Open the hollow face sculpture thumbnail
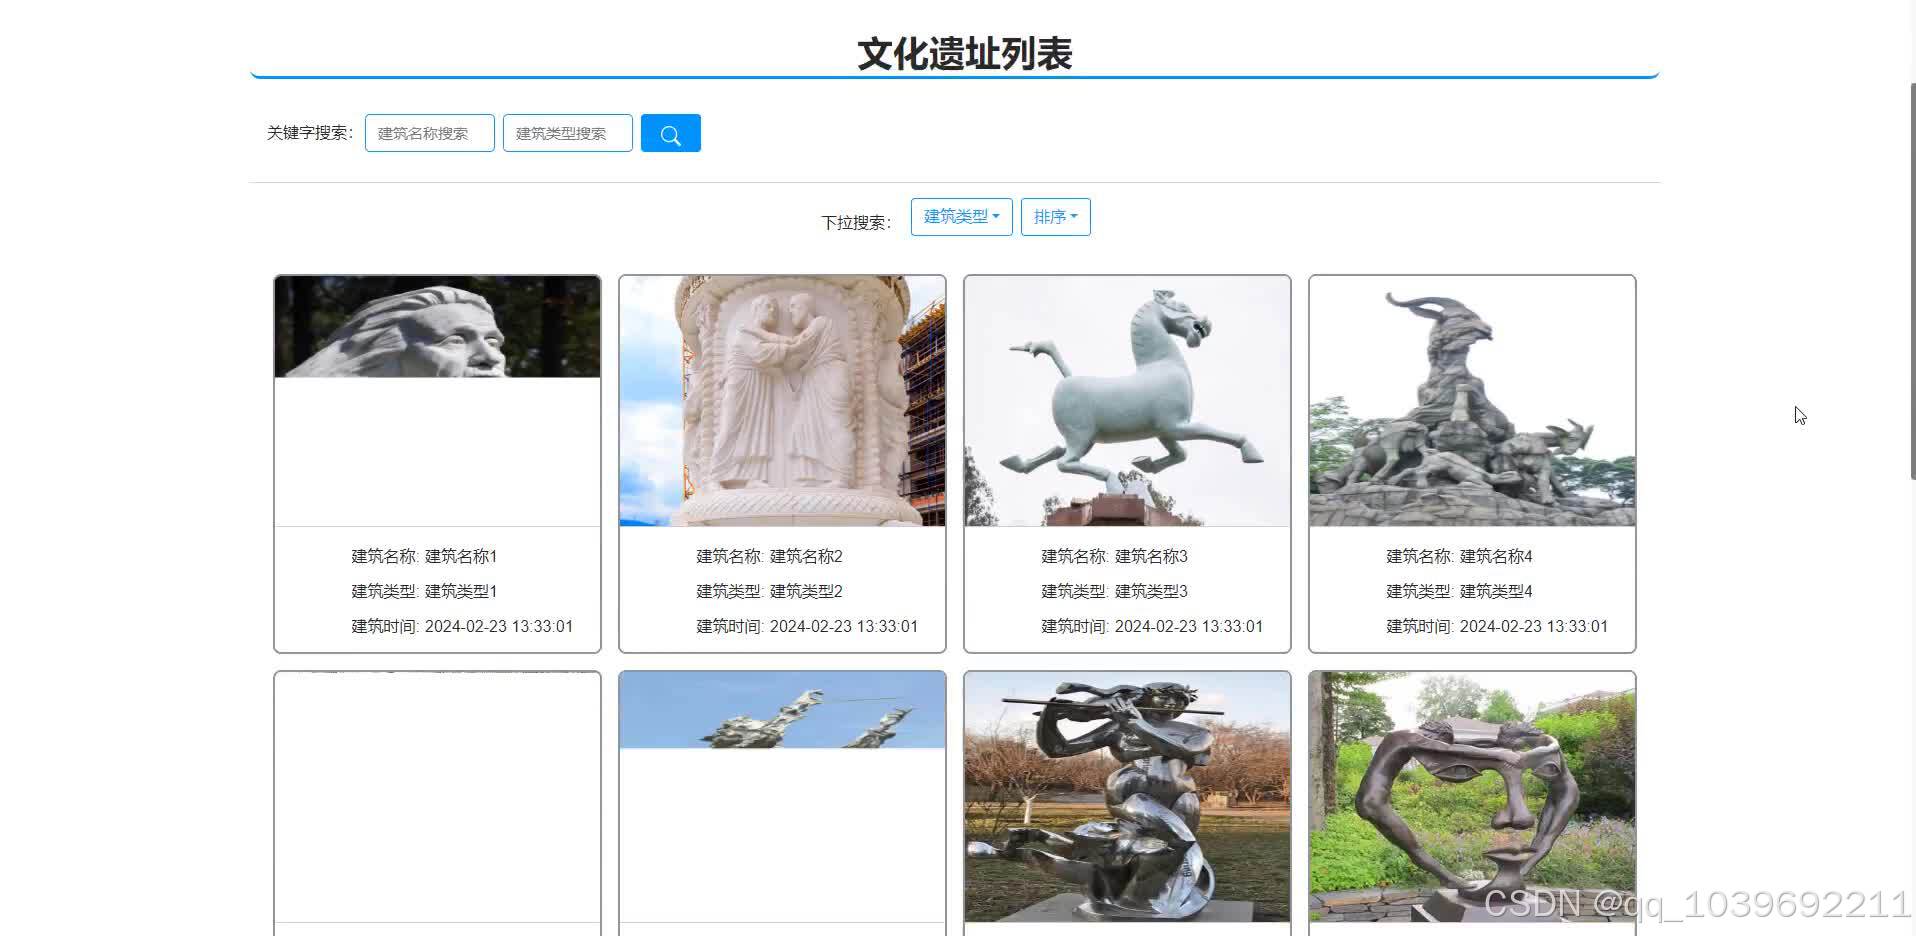 point(1472,797)
